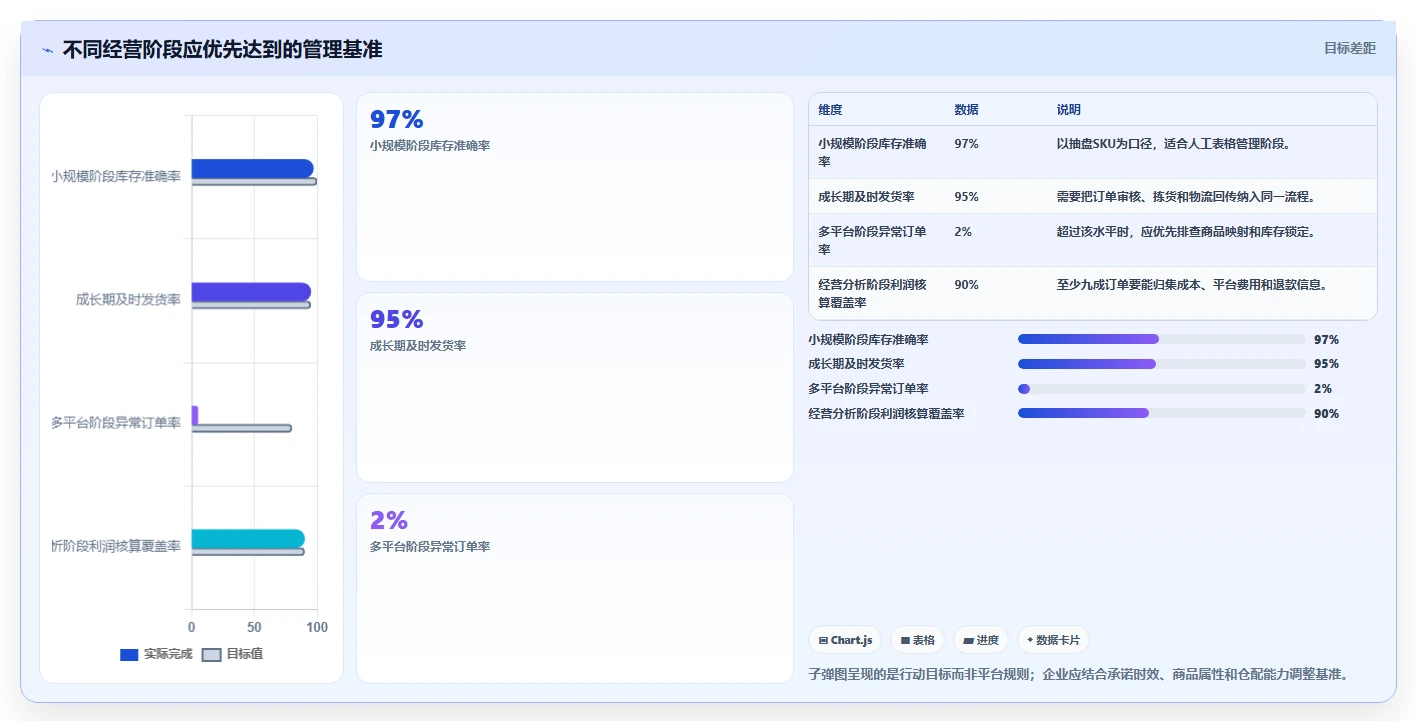This screenshot has height=721, width=1417.
Task: Click the 多平台阶段异常订单率 progress bar
Action: click(1162, 389)
